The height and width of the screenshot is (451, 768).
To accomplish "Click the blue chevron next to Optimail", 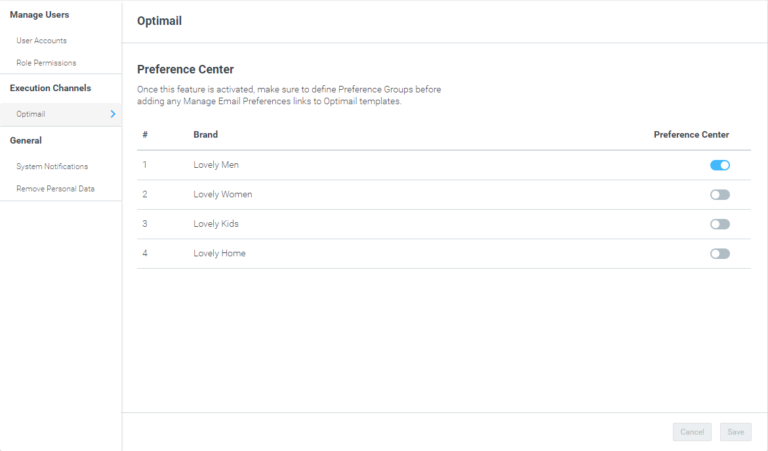I will pos(113,114).
